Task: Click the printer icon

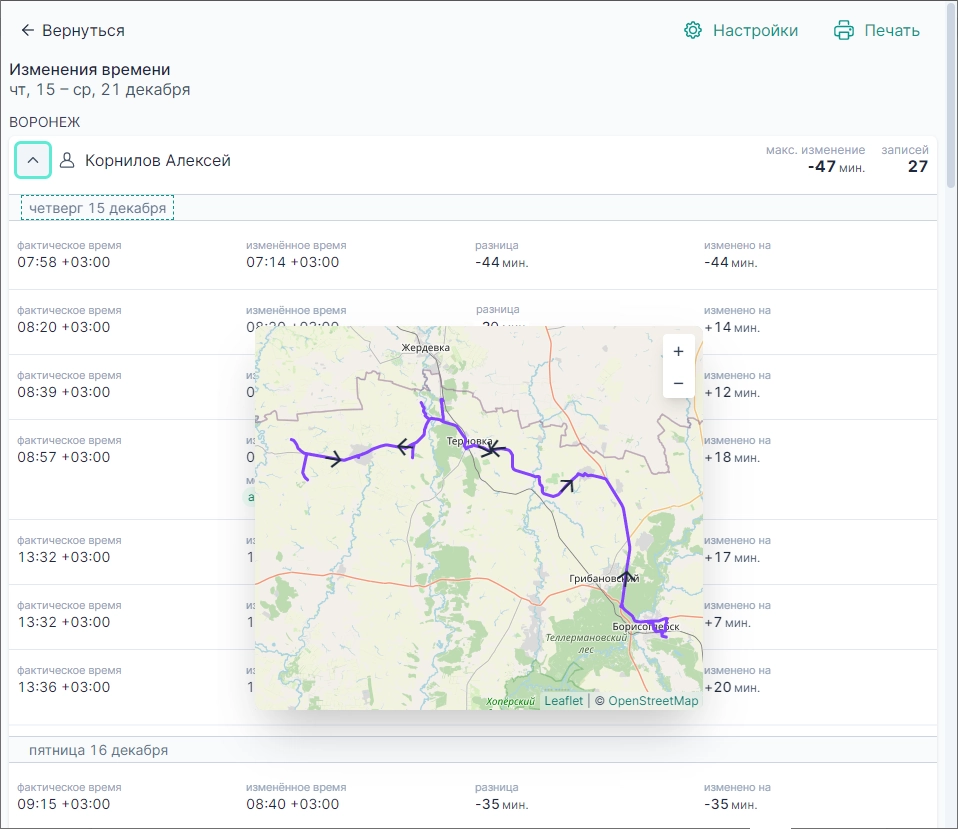Action: [844, 31]
